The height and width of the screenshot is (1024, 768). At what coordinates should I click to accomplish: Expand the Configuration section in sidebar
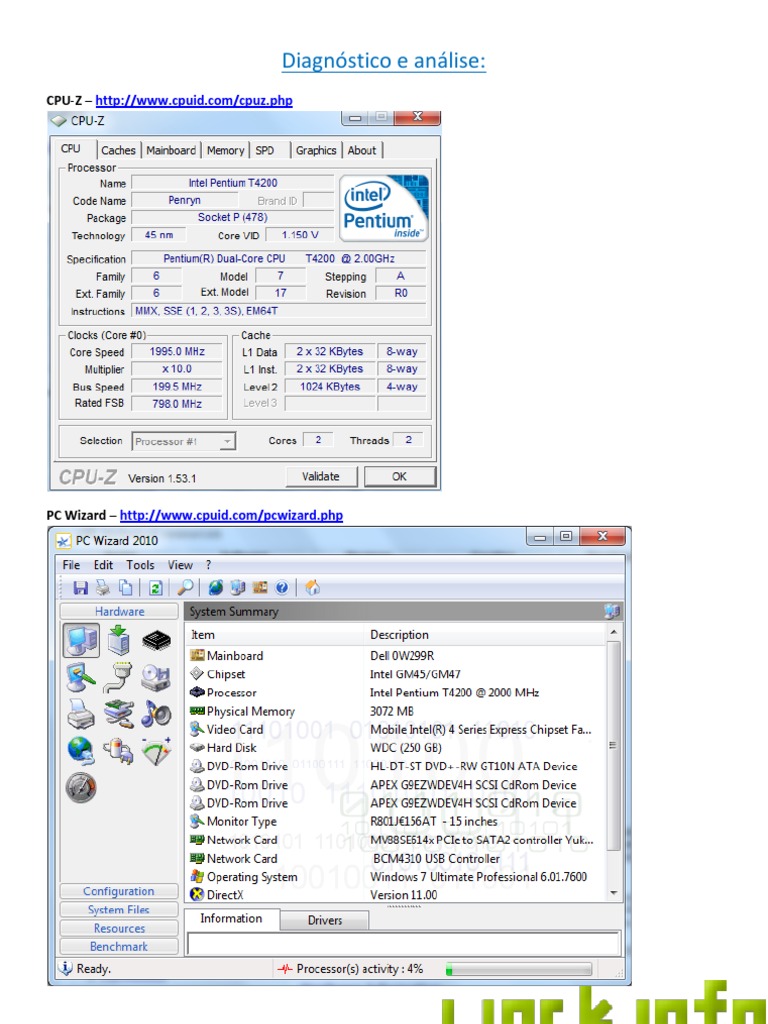(x=119, y=891)
